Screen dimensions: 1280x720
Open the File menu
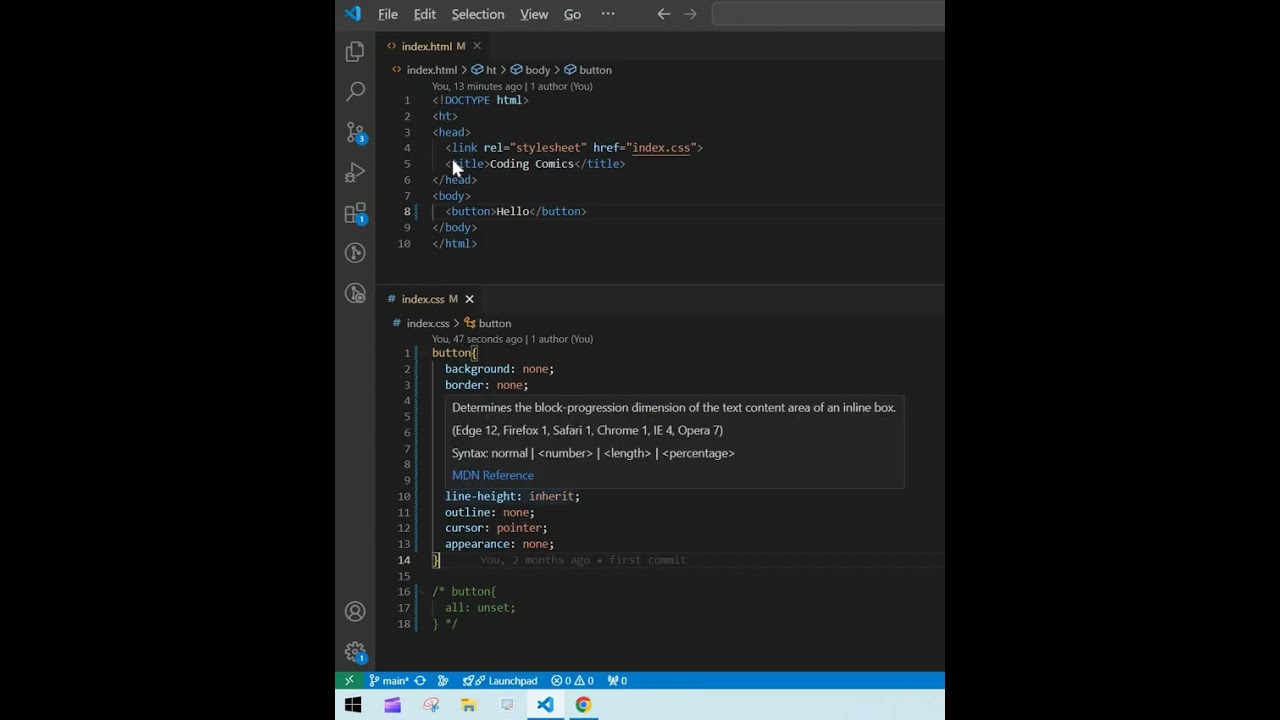tap(388, 14)
